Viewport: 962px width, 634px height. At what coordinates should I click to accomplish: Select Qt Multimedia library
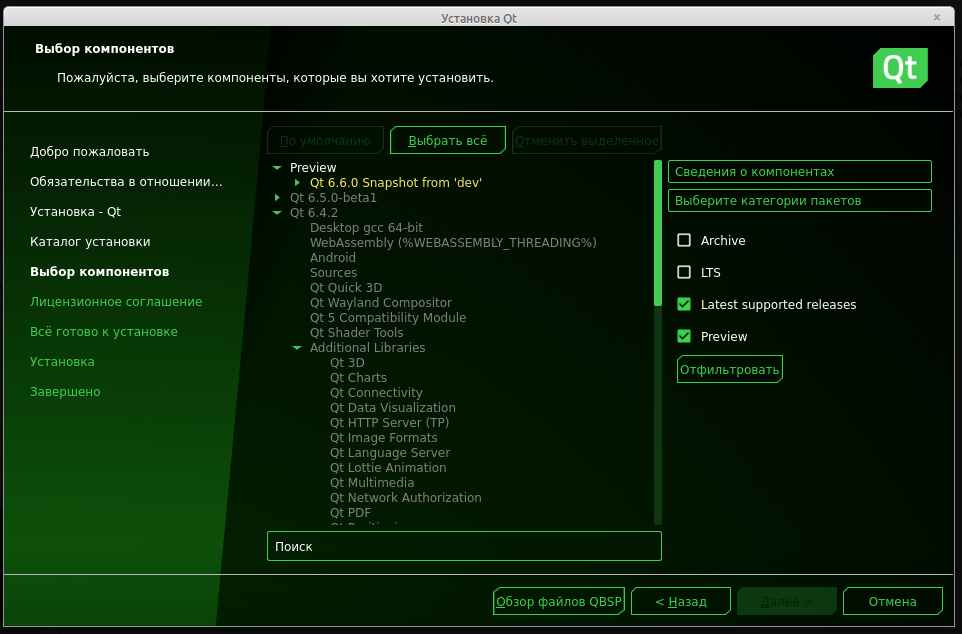[372, 482]
